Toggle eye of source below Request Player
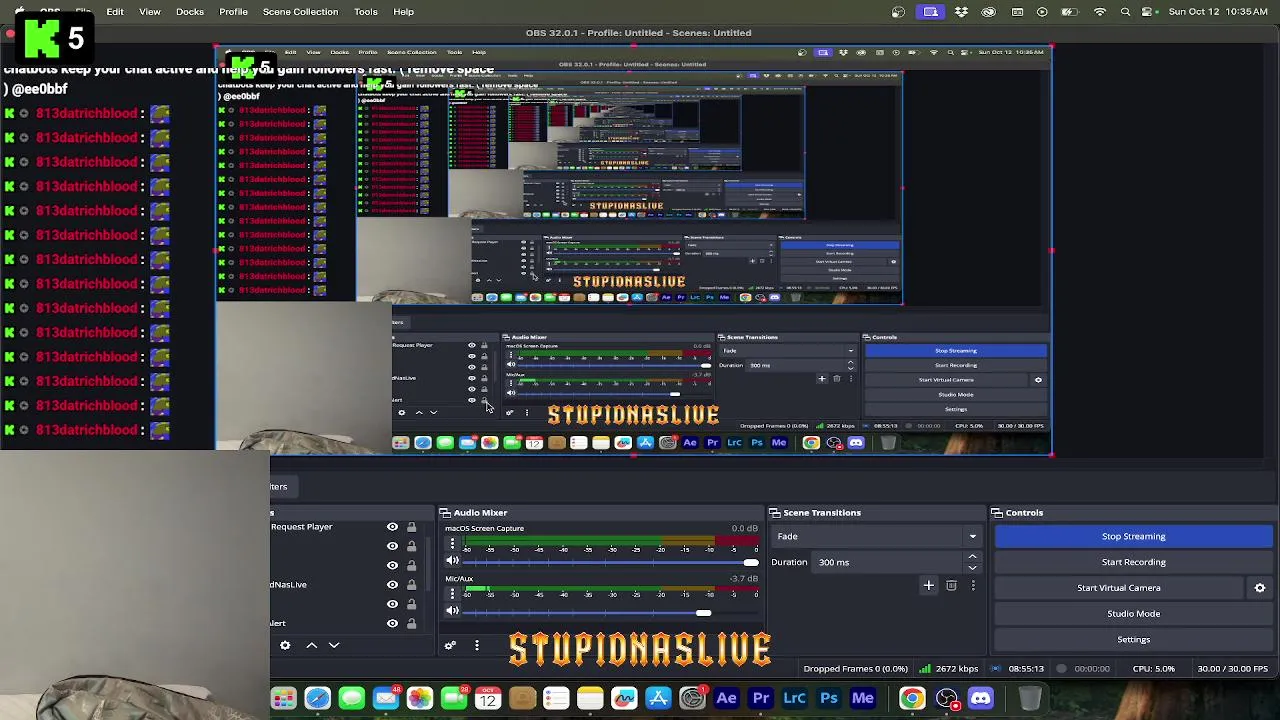 [392, 546]
